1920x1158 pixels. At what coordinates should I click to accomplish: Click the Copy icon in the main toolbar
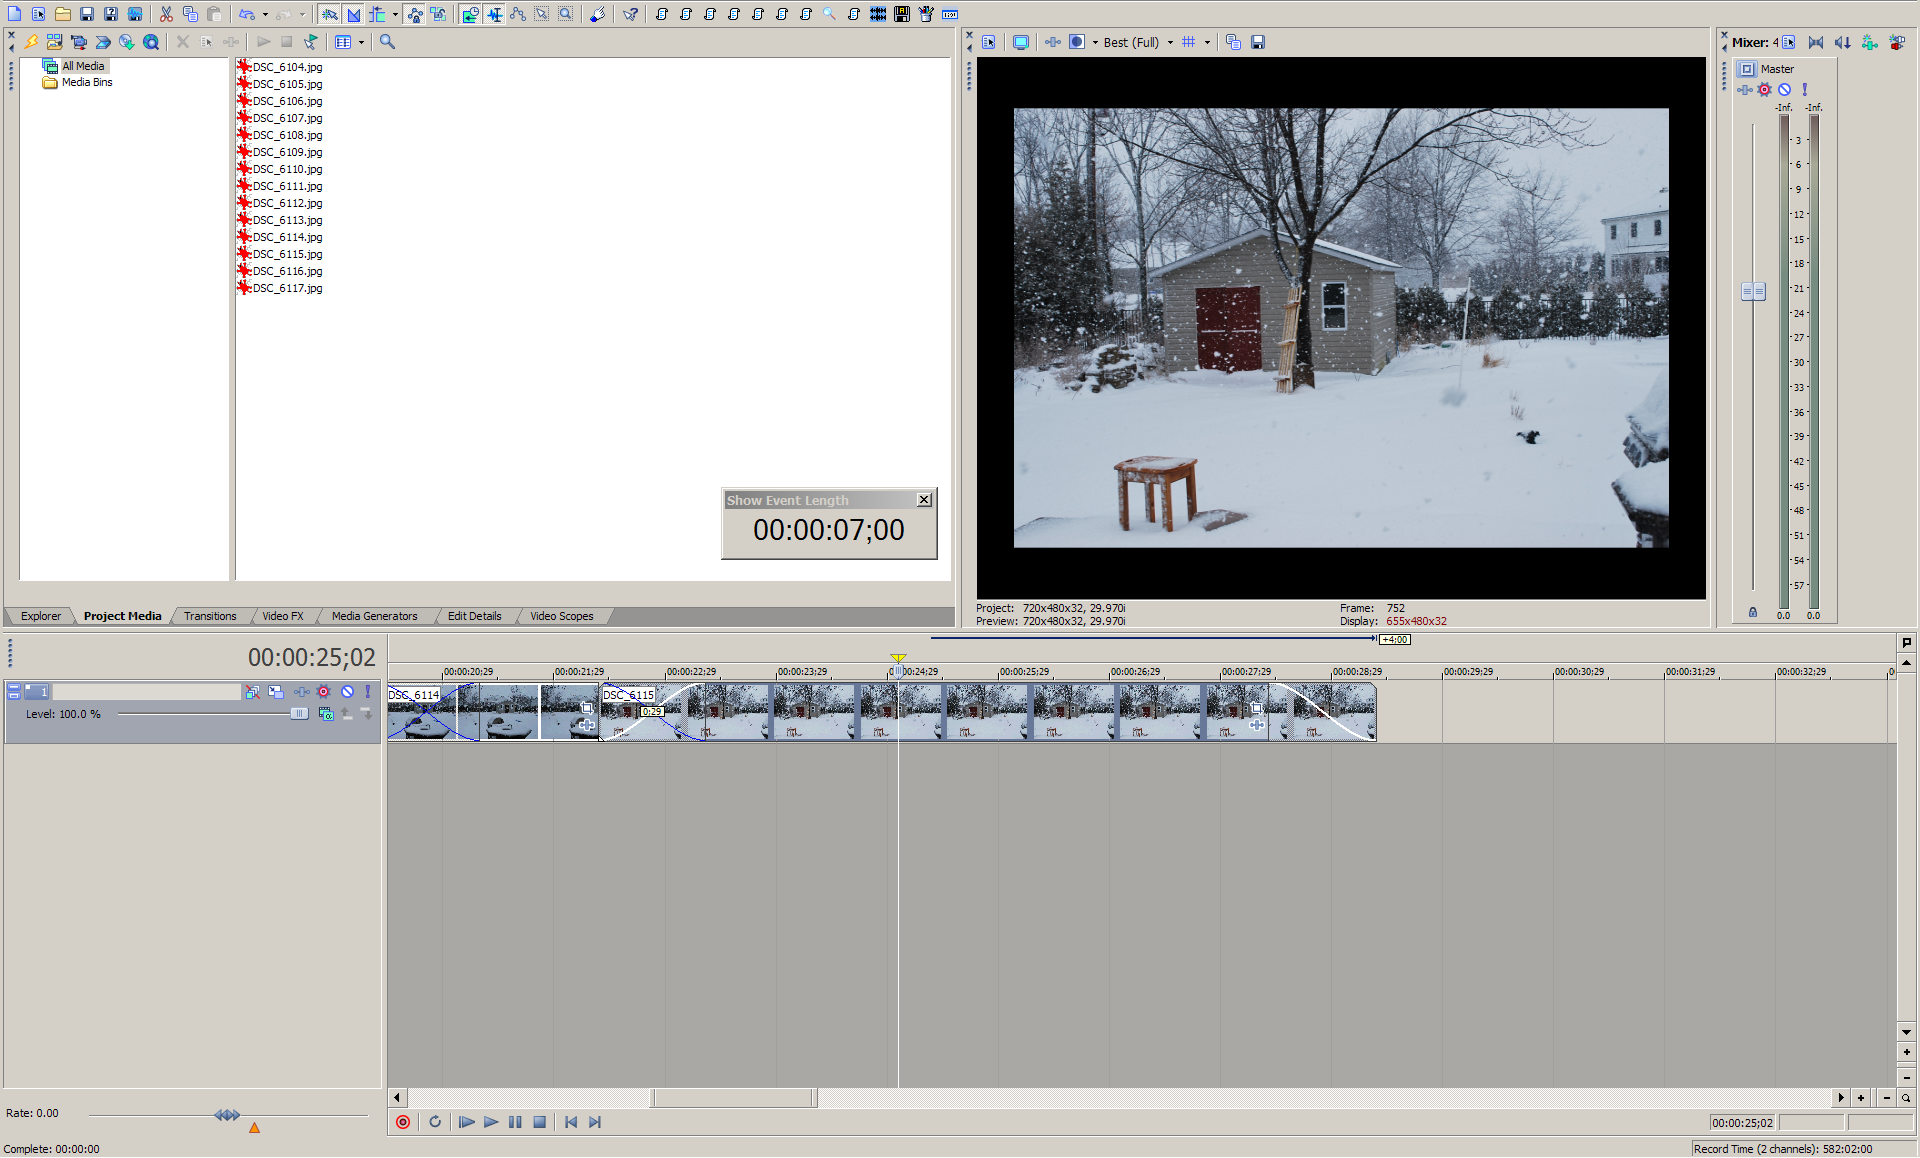pyautogui.click(x=190, y=14)
